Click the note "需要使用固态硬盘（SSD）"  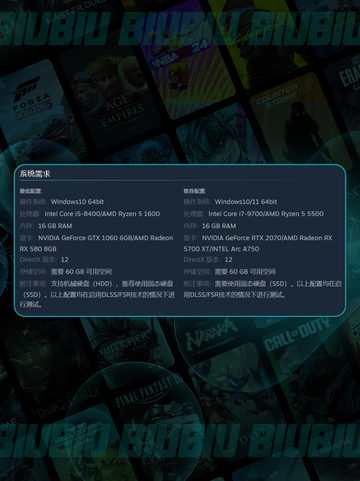click(252, 284)
